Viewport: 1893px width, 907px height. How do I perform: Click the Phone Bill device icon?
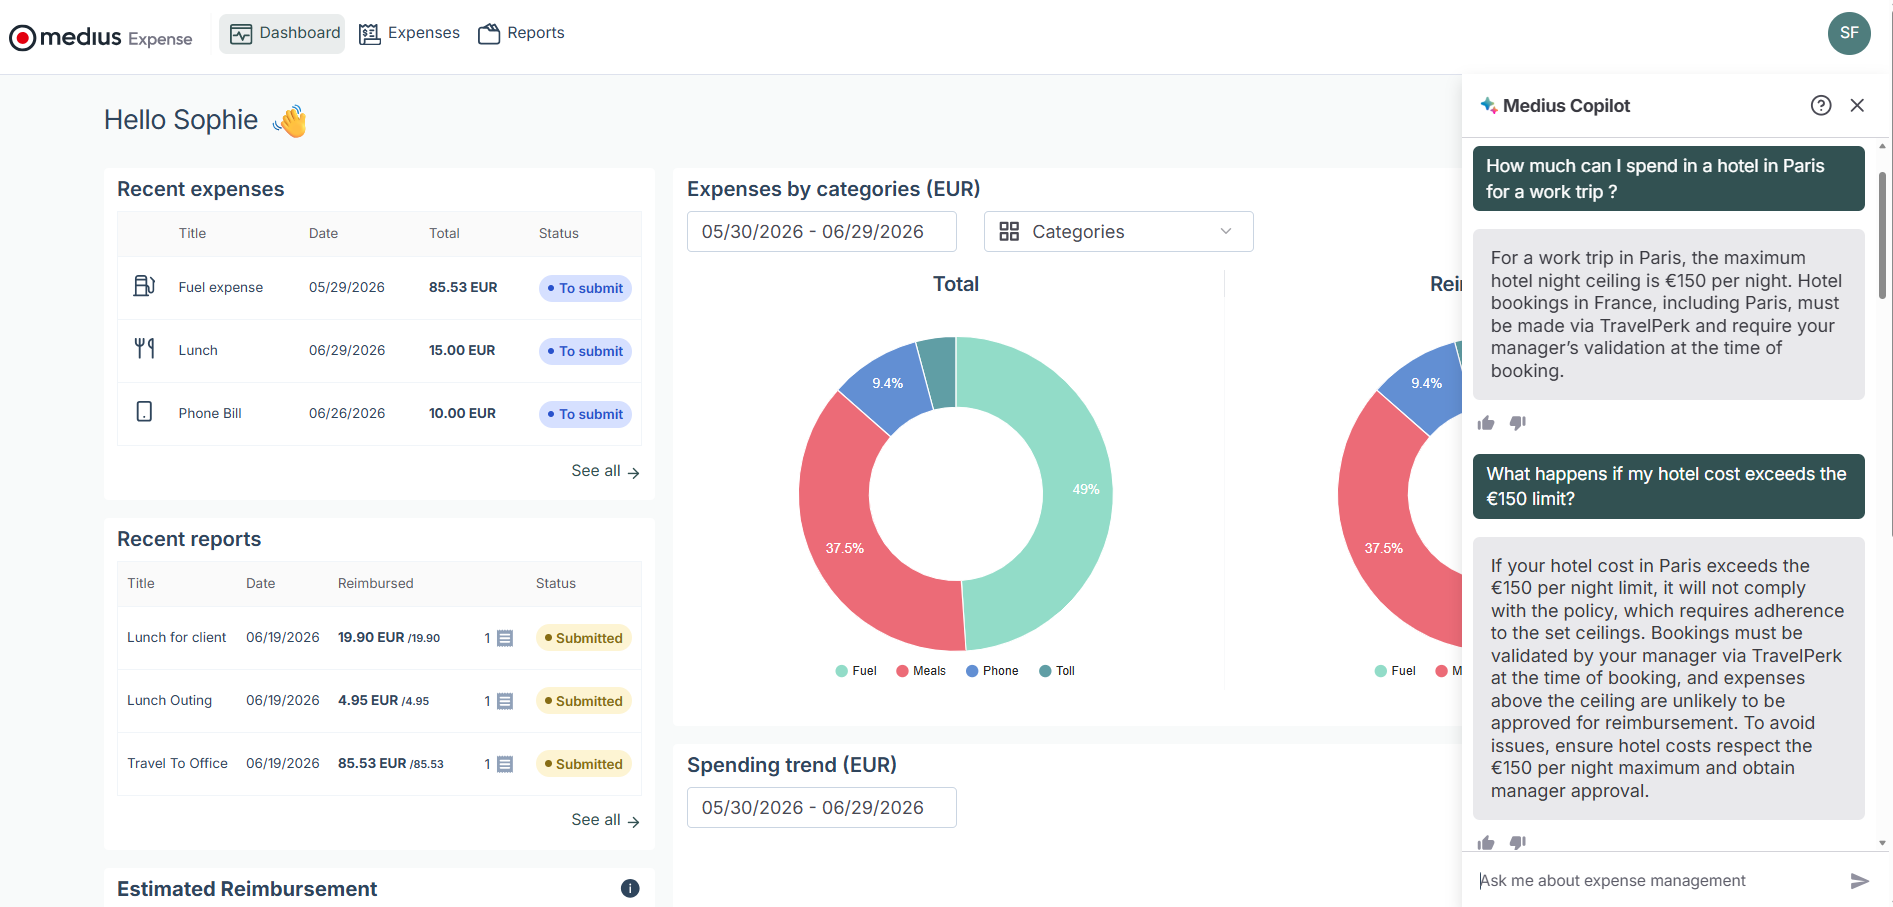144,412
